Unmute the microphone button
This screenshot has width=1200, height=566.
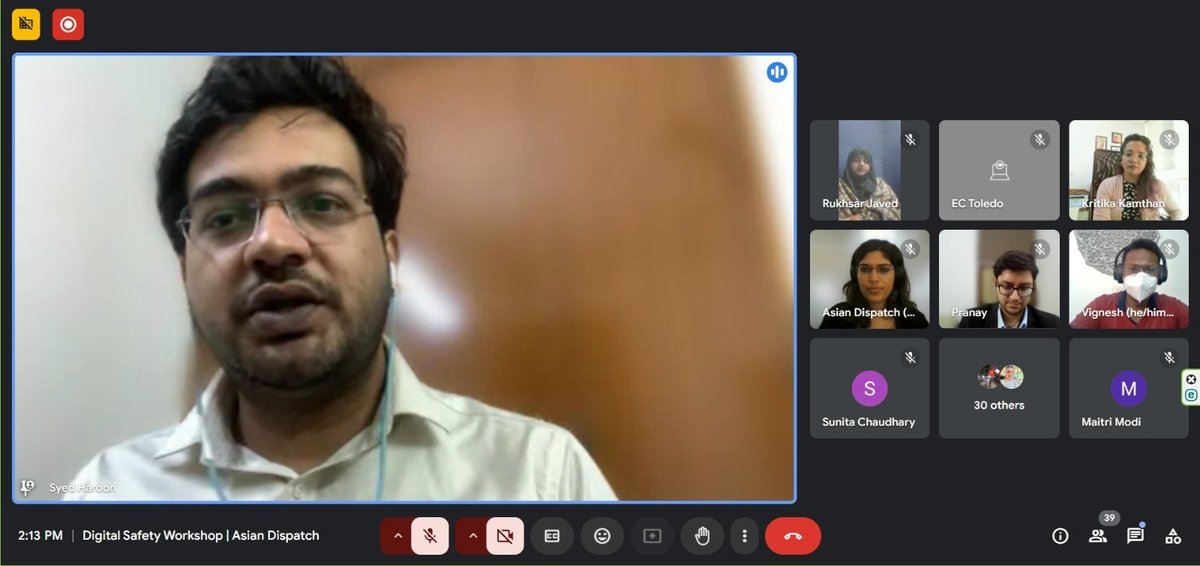pyautogui.click(x=430, y=536)
